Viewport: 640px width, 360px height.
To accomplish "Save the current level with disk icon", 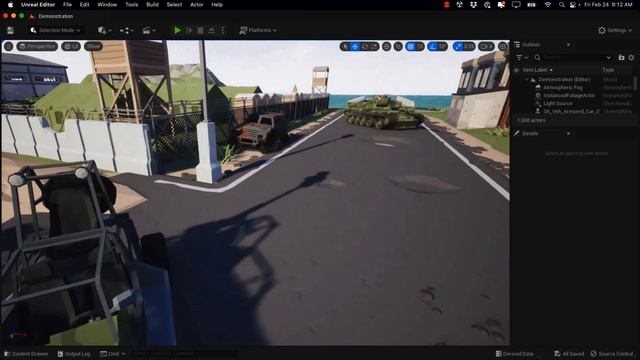I will pyautogui.click(x=10, y=31).
